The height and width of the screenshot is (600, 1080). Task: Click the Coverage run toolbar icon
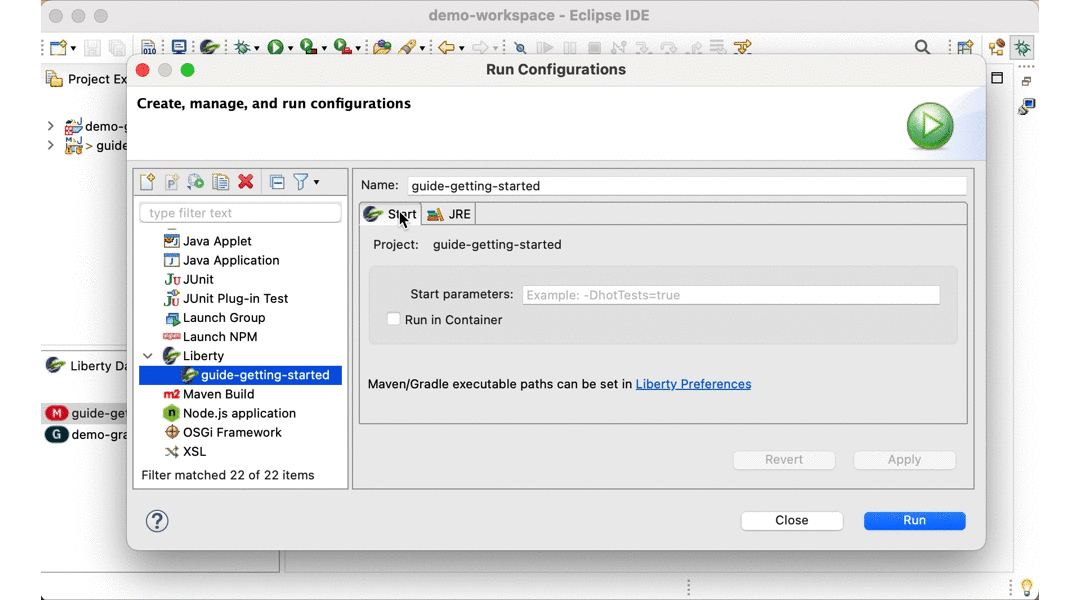pyautogui.click(x=309, y=48)
